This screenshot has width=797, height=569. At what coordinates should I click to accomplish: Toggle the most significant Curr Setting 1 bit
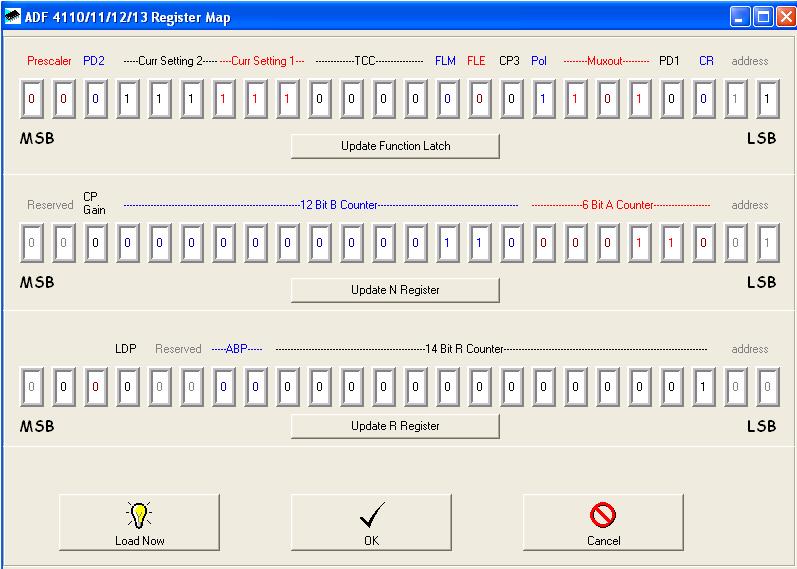click(x=224, y=99)
